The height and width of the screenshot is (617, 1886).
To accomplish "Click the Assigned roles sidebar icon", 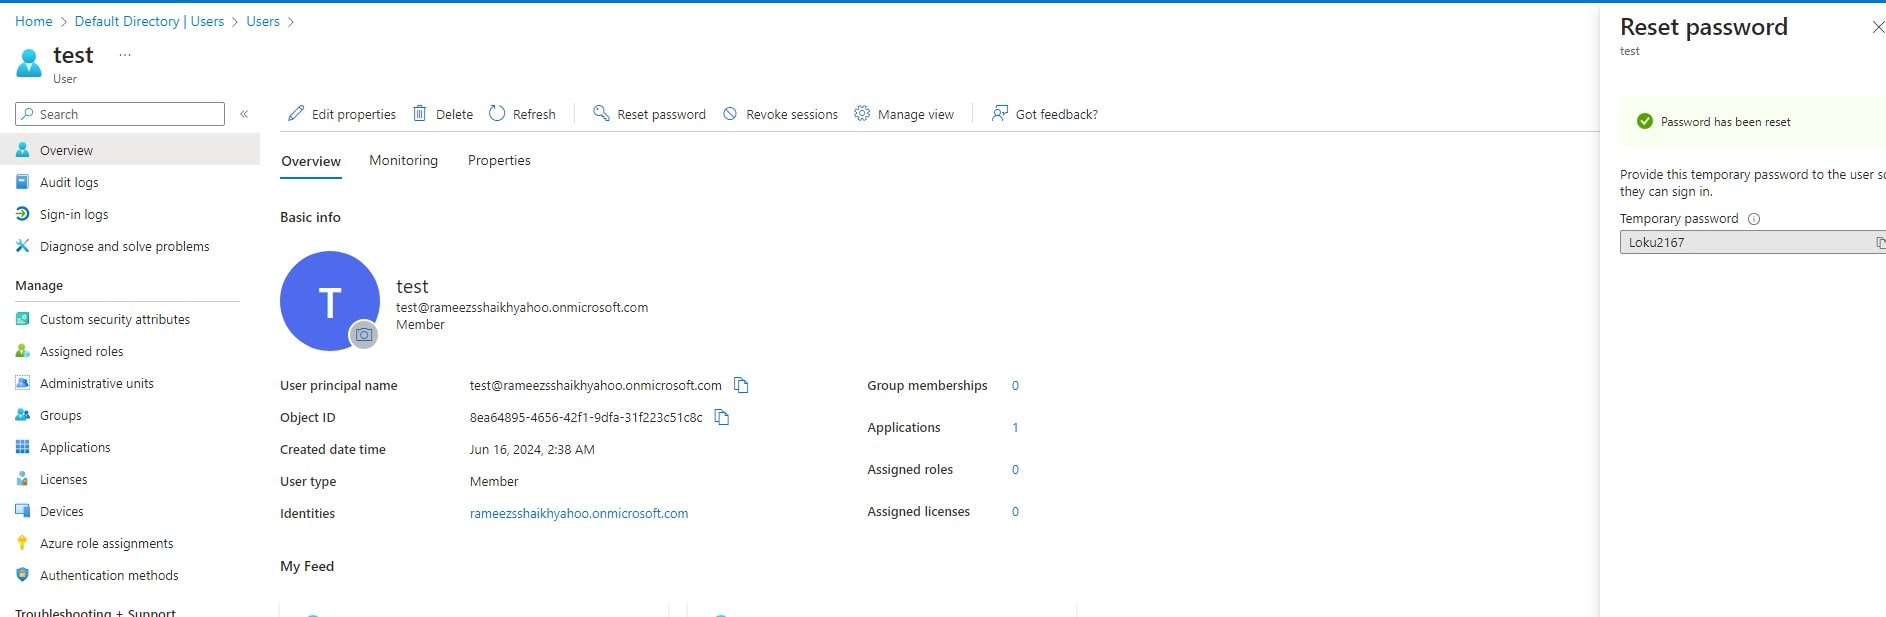I will pyautogui.click(x=22, y=351).
